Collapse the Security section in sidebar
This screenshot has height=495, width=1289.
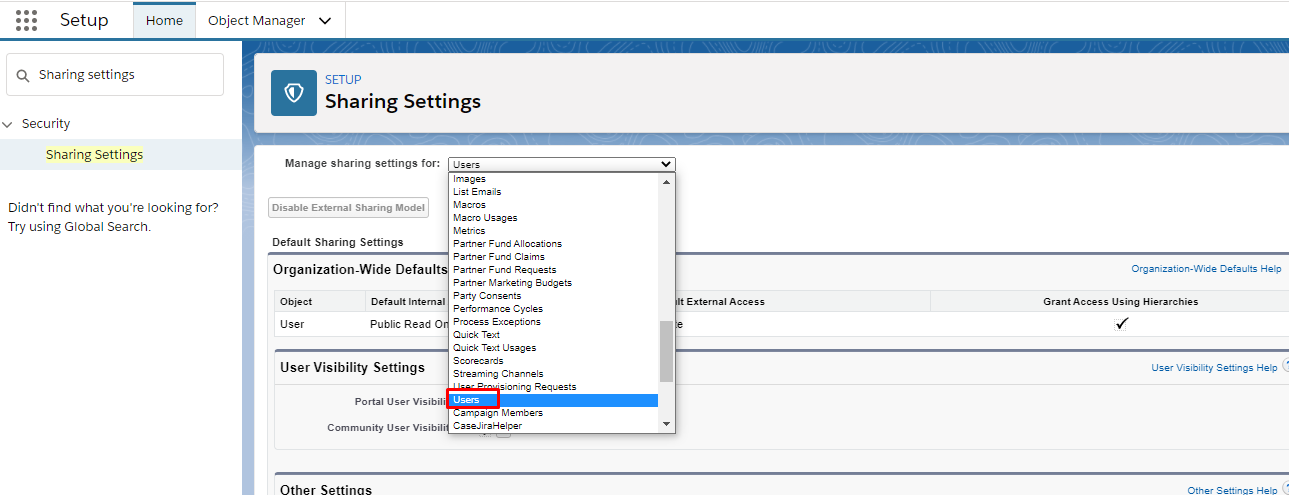click(x=8, y=124)
